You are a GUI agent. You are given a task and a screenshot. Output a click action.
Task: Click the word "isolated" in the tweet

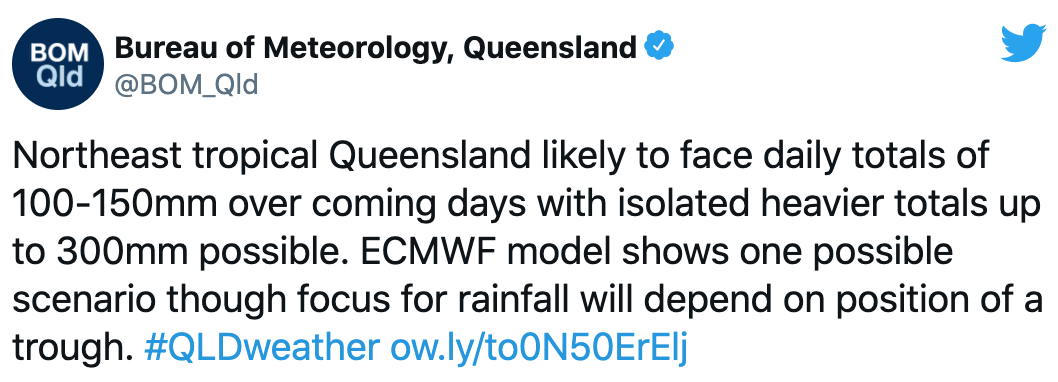tap(675, 203)
